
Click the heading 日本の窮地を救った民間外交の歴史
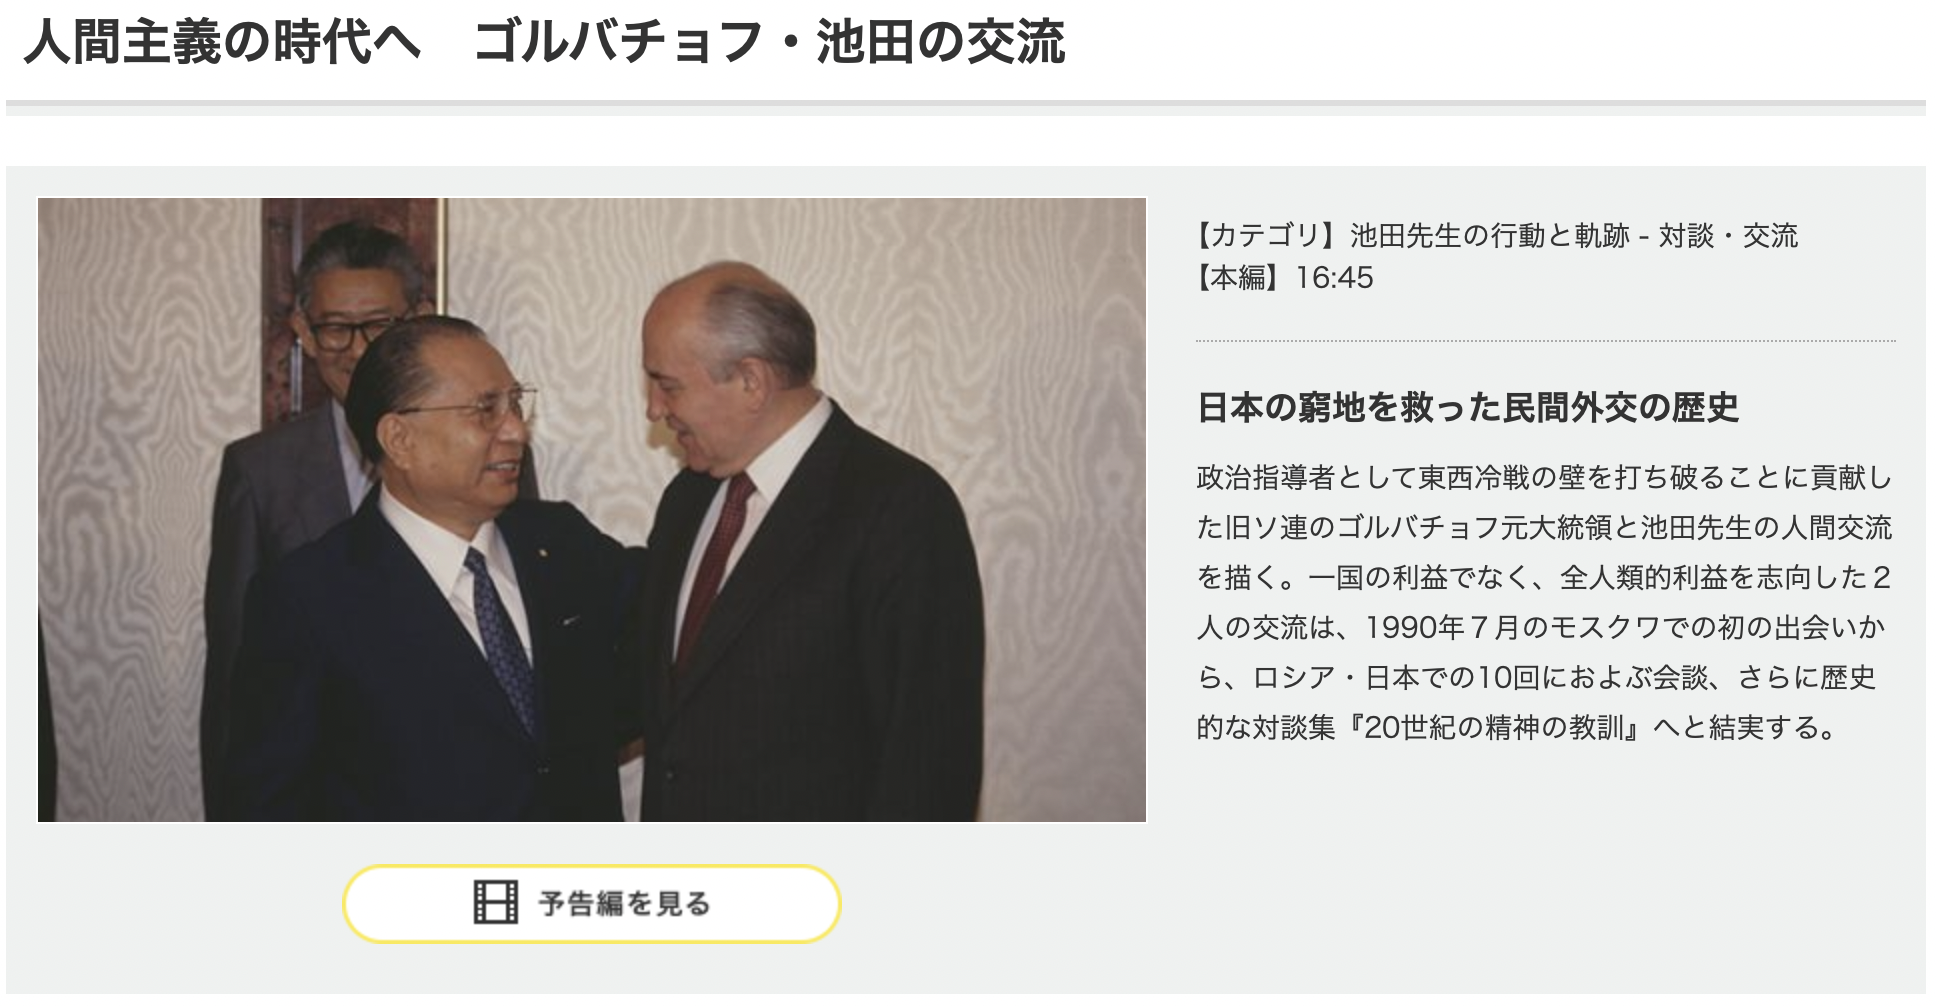click(1468, 408)
